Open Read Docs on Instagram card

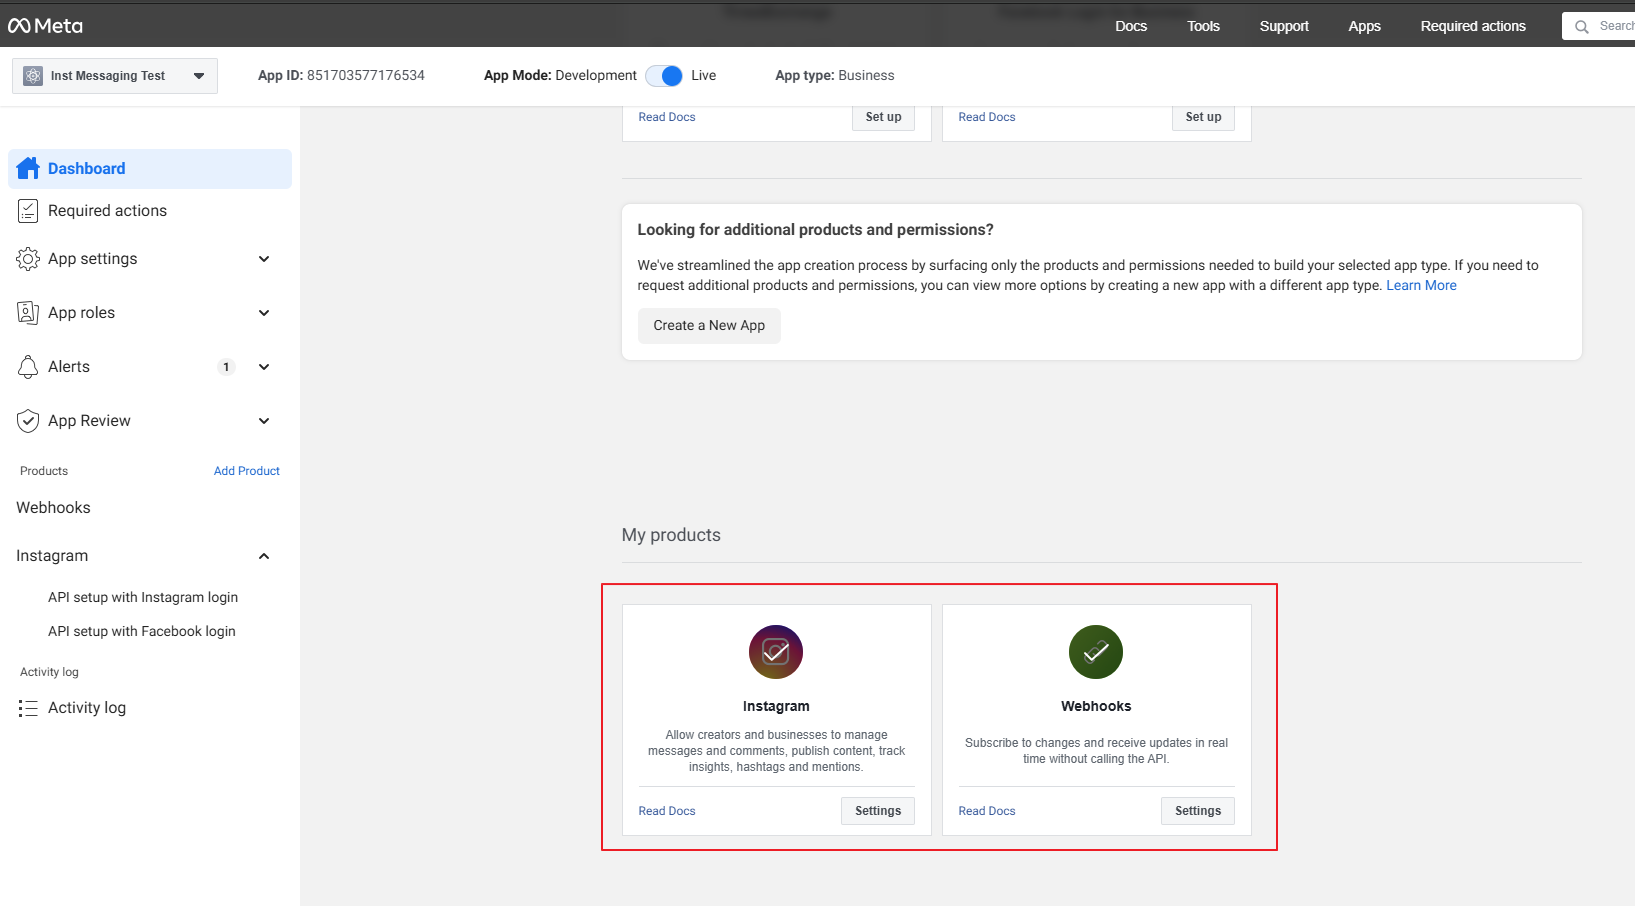click(x=667, y=811)
